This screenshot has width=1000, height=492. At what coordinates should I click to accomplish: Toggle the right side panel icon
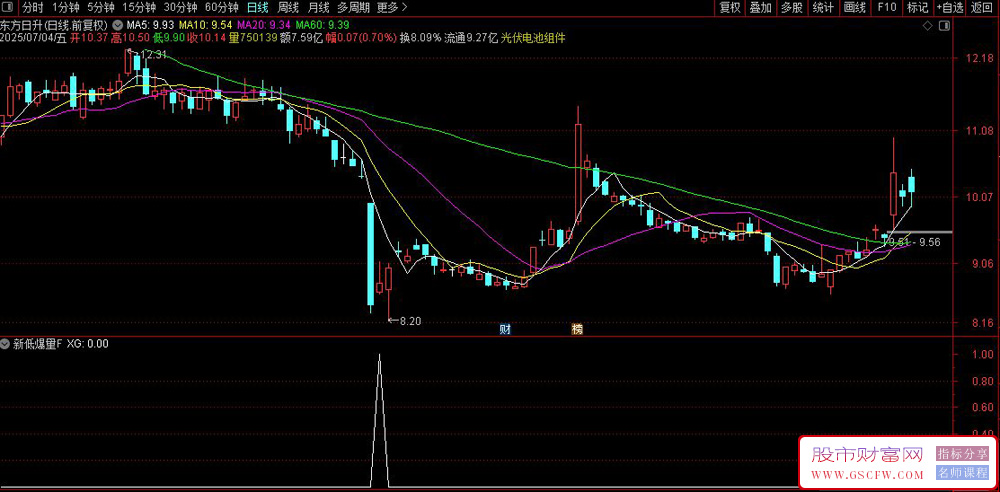(x=945, y=26)
